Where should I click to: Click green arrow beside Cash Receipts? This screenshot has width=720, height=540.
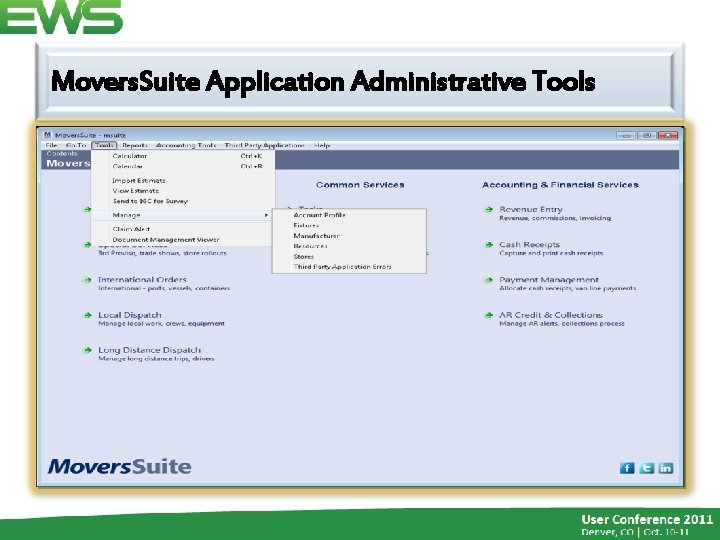(489, 245)
